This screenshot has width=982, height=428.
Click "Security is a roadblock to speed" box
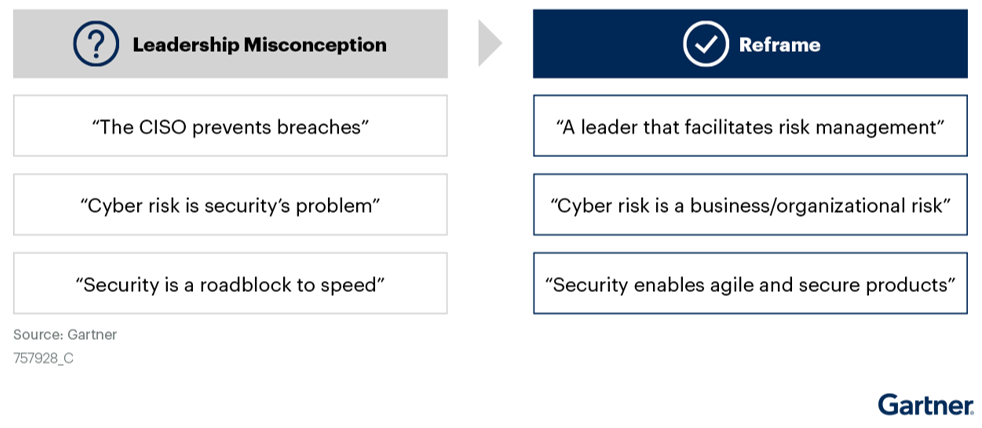230,283
